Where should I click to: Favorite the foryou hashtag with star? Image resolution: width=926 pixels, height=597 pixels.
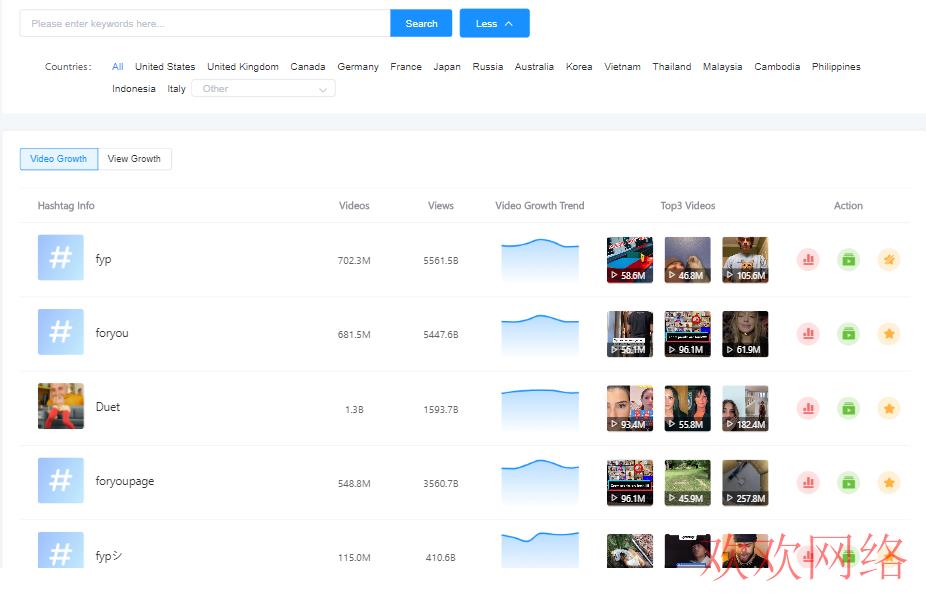(889, 334)
